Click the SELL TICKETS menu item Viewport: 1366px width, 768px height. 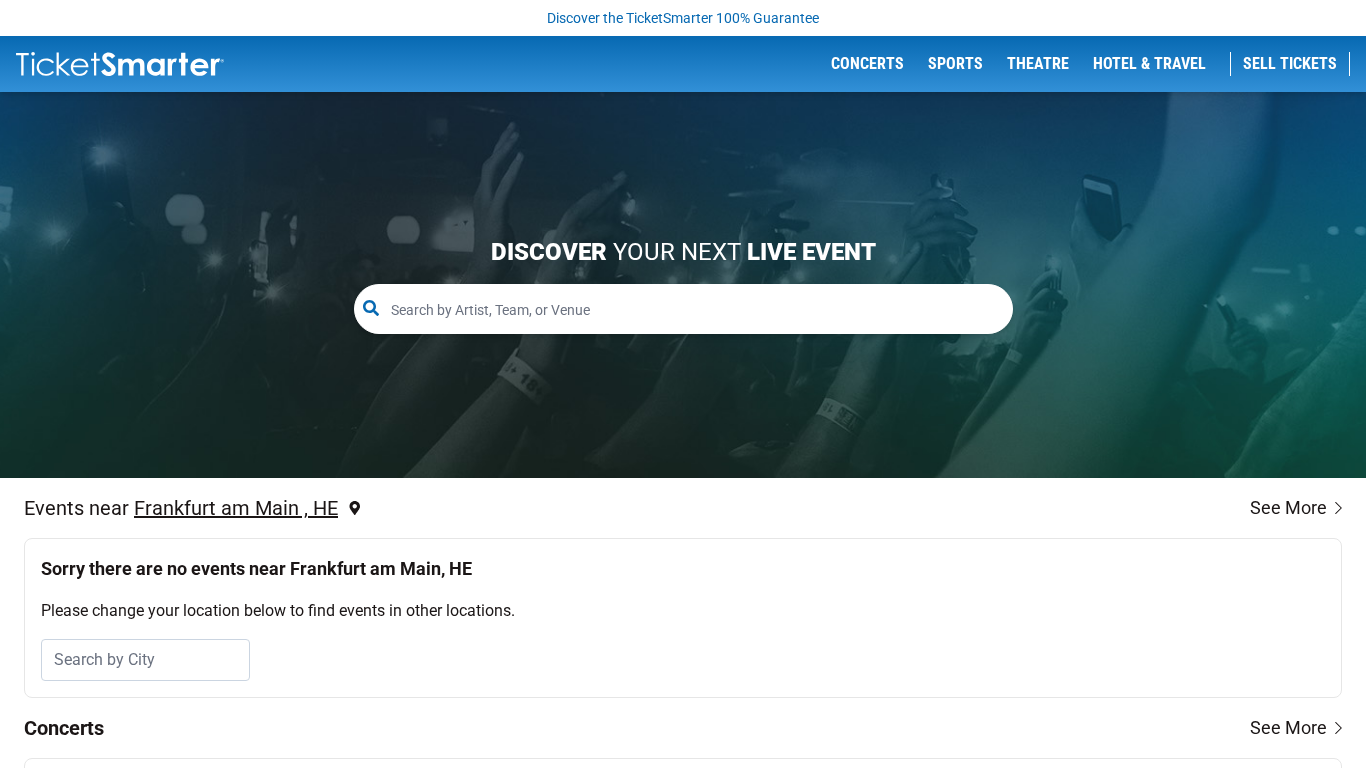[x=1289, y=63]
